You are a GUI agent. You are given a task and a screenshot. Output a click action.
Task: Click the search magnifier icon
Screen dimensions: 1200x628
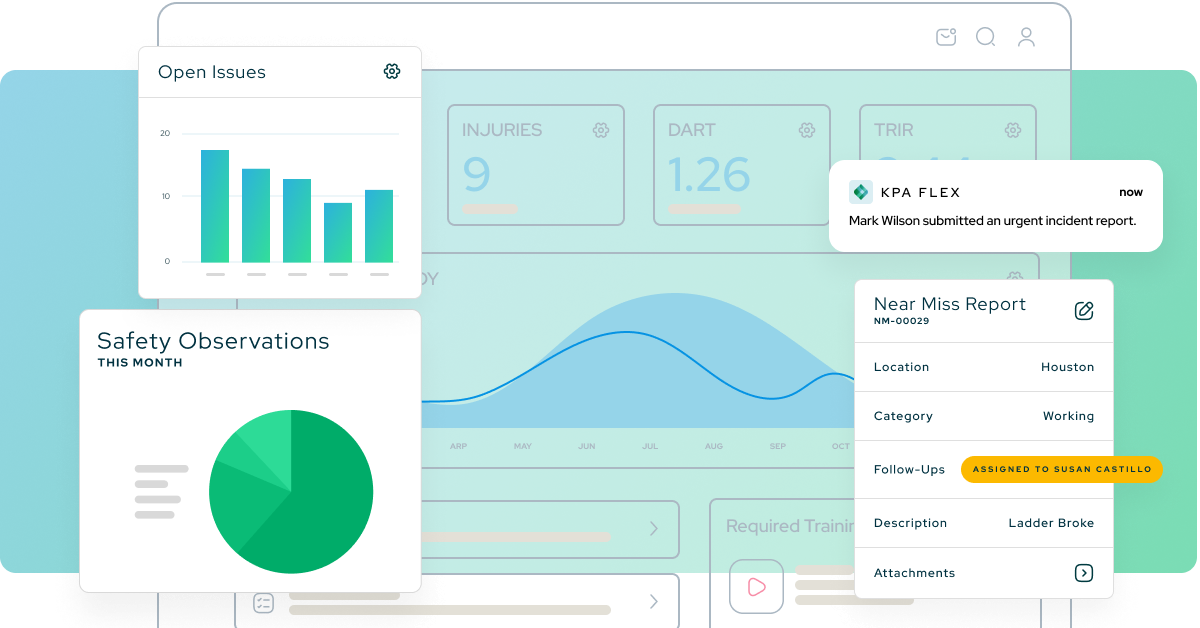(985, 37)
